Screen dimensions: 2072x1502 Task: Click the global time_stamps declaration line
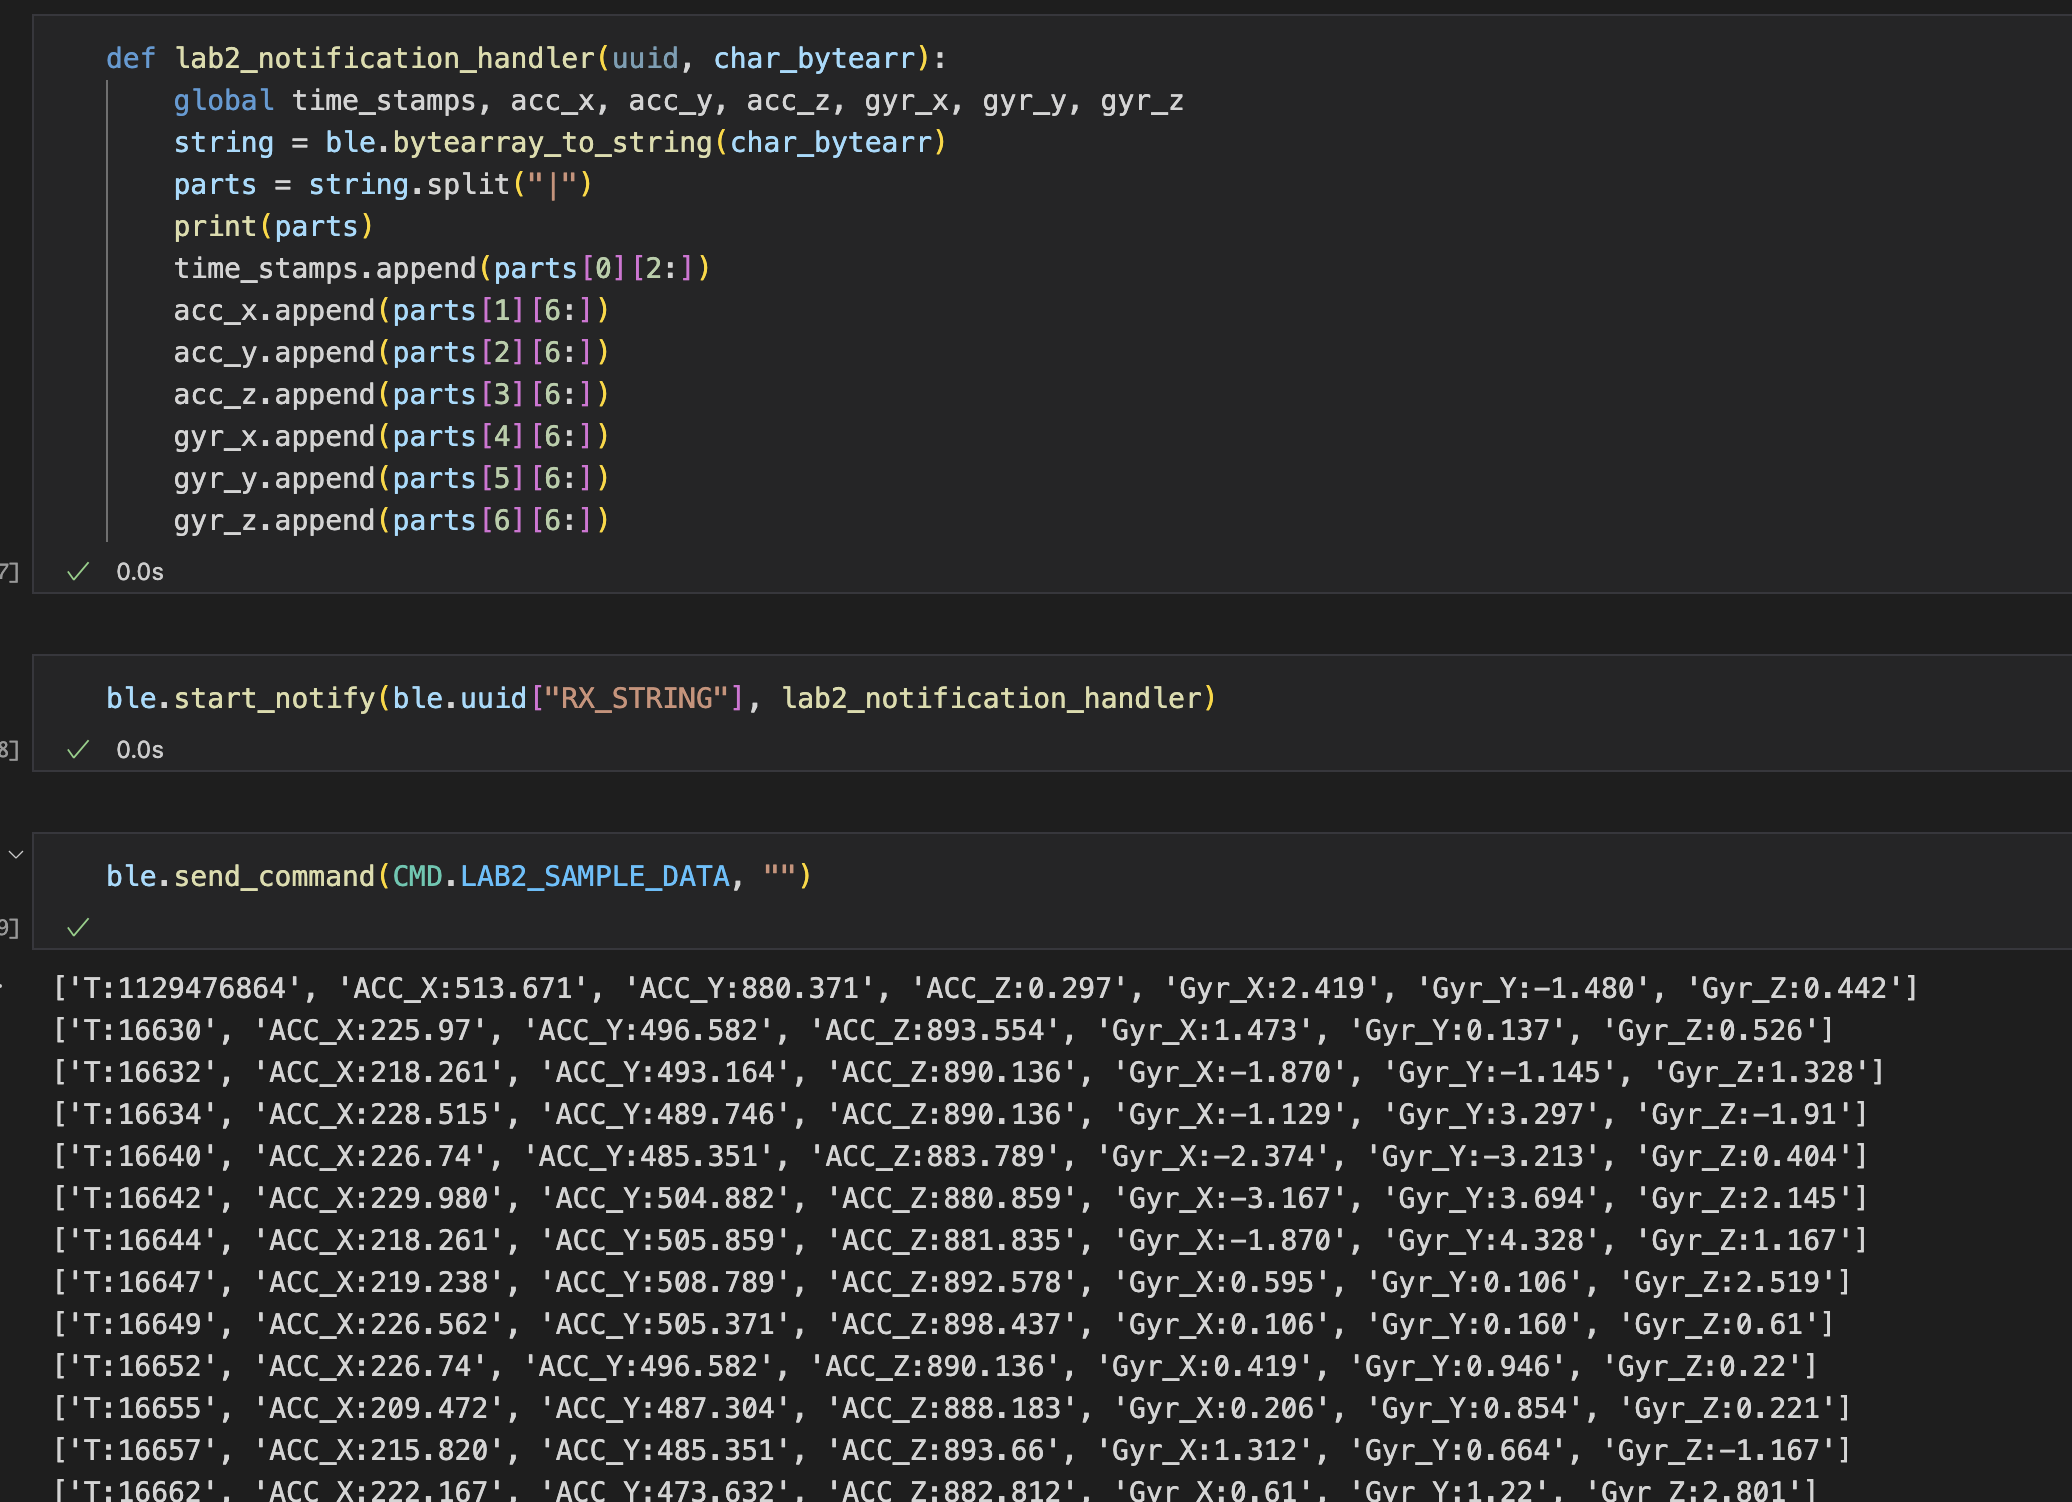click(x=678, y=101)
